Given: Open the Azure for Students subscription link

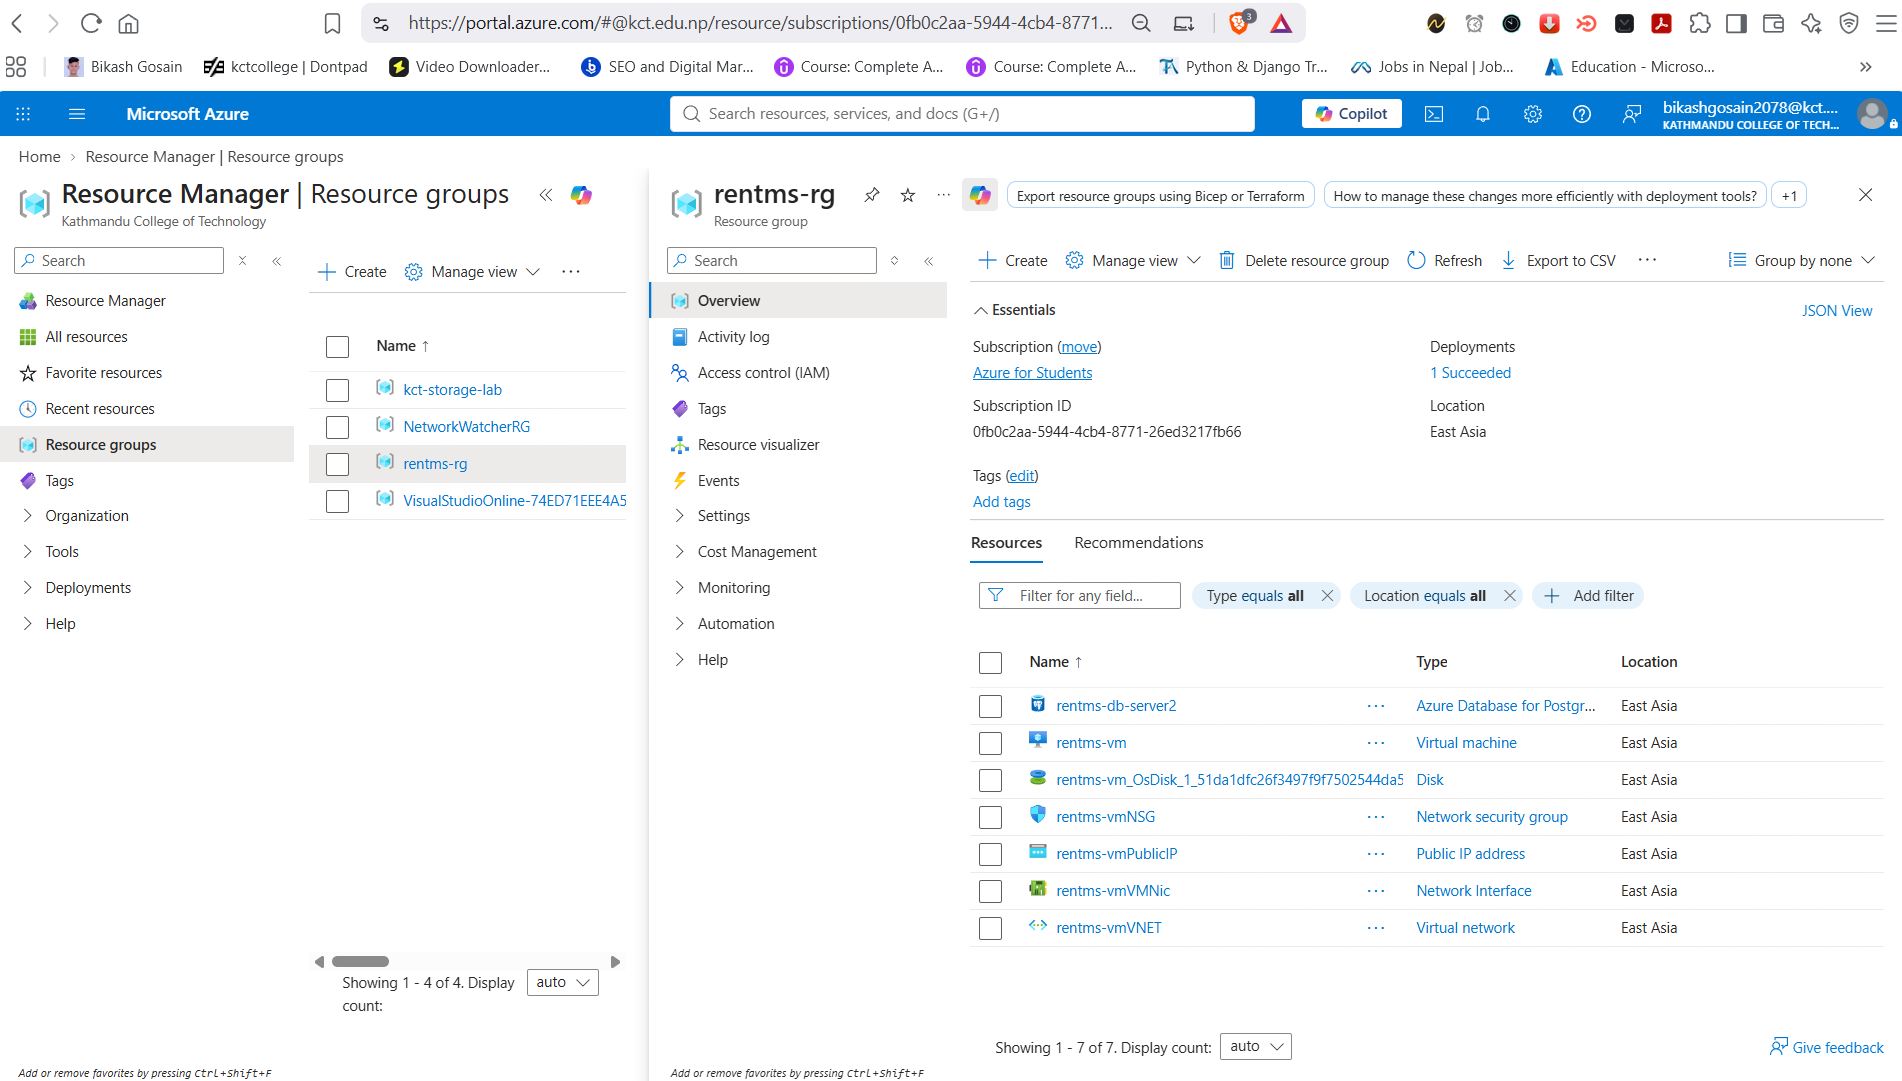Looking at the screenshot, I should tap(1032, 373).
